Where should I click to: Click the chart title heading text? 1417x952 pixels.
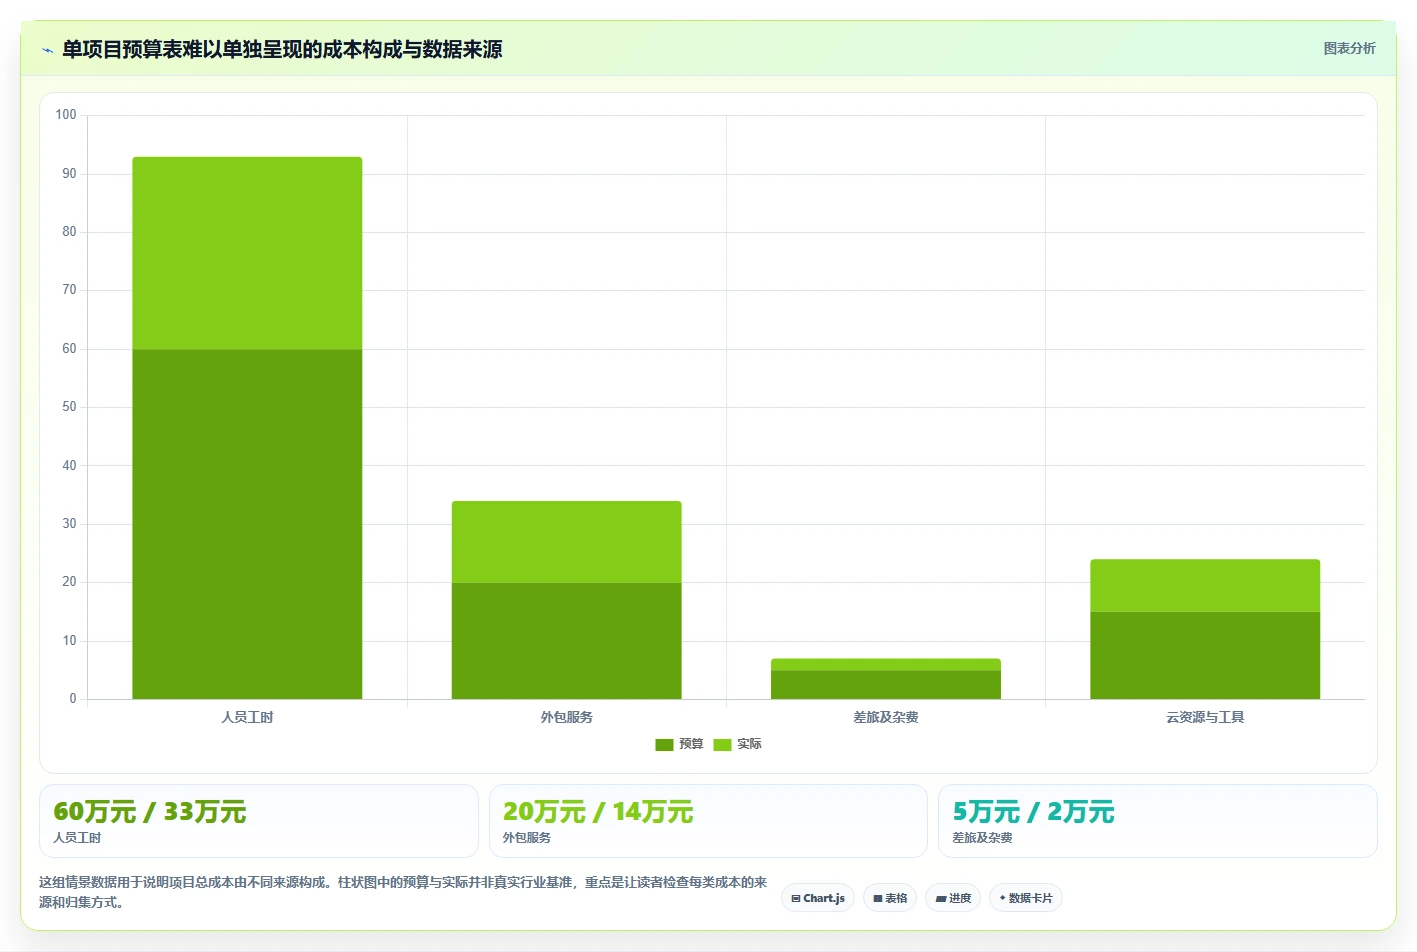282,50
